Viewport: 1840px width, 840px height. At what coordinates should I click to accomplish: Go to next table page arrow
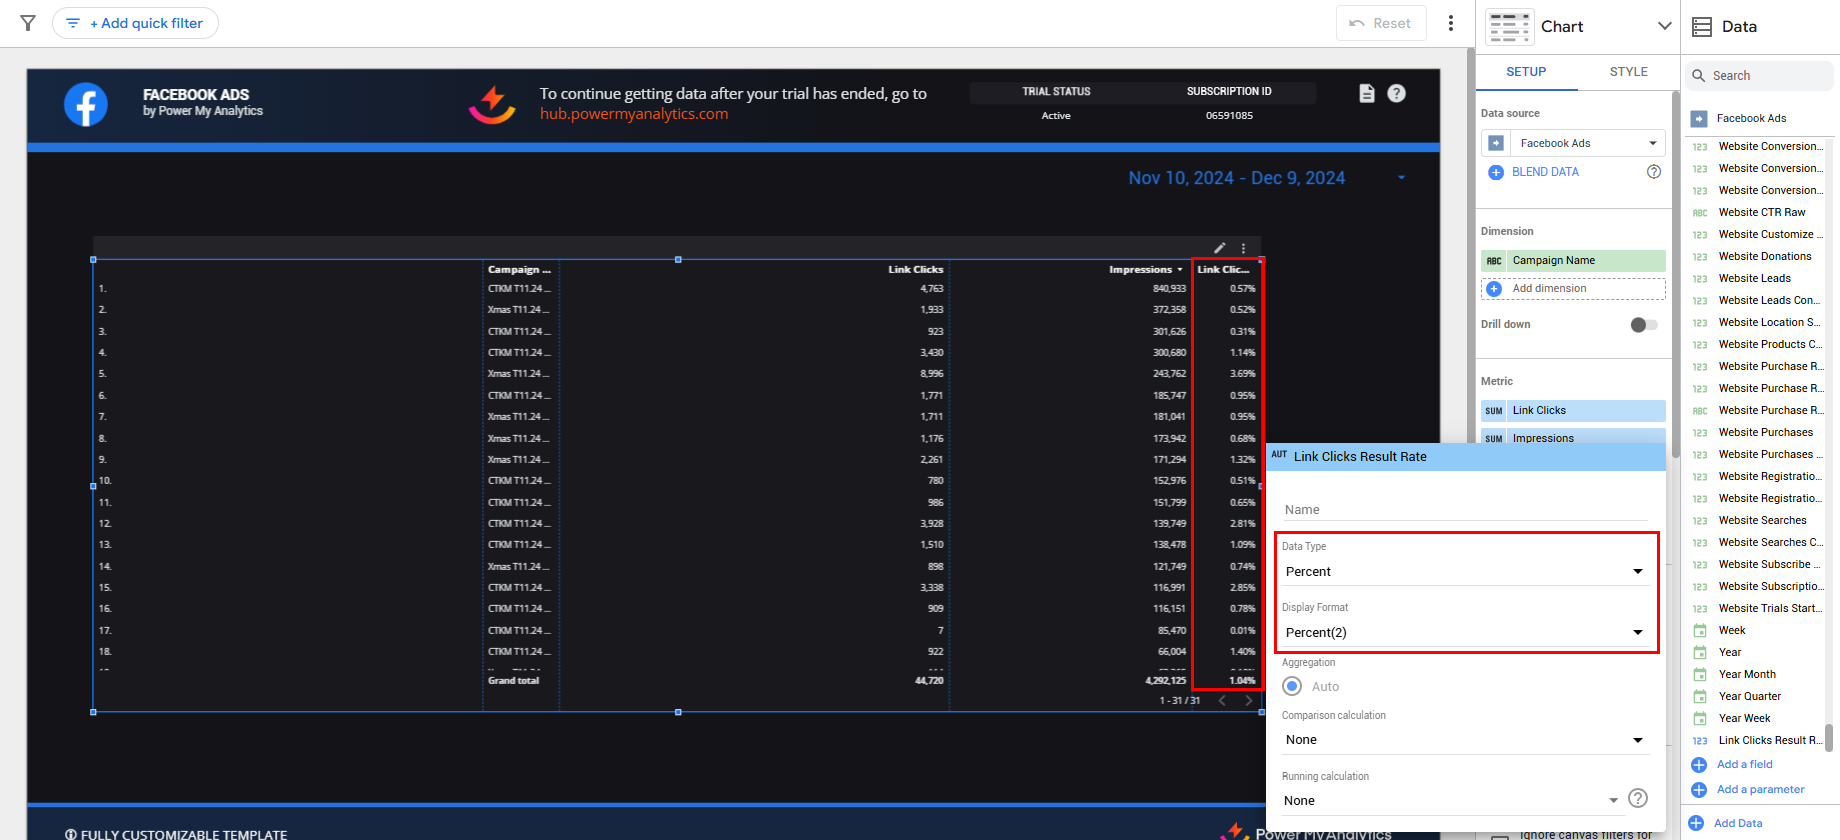[1248, 700]
